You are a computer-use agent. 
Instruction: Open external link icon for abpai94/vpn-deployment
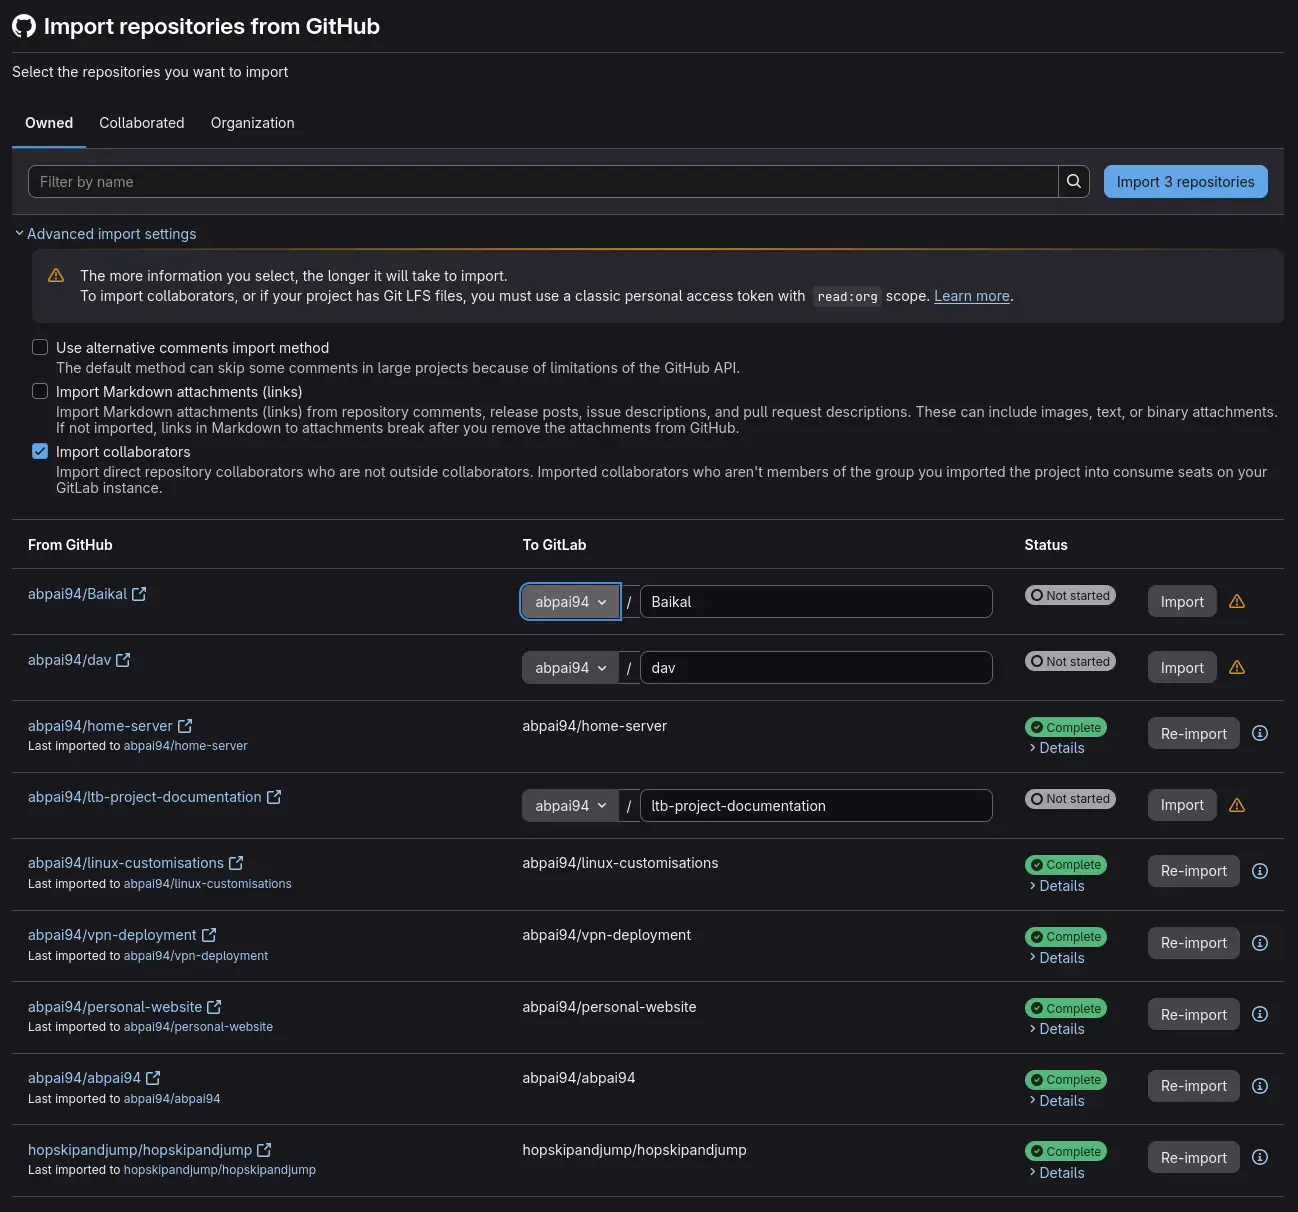[x=209, y=935]
